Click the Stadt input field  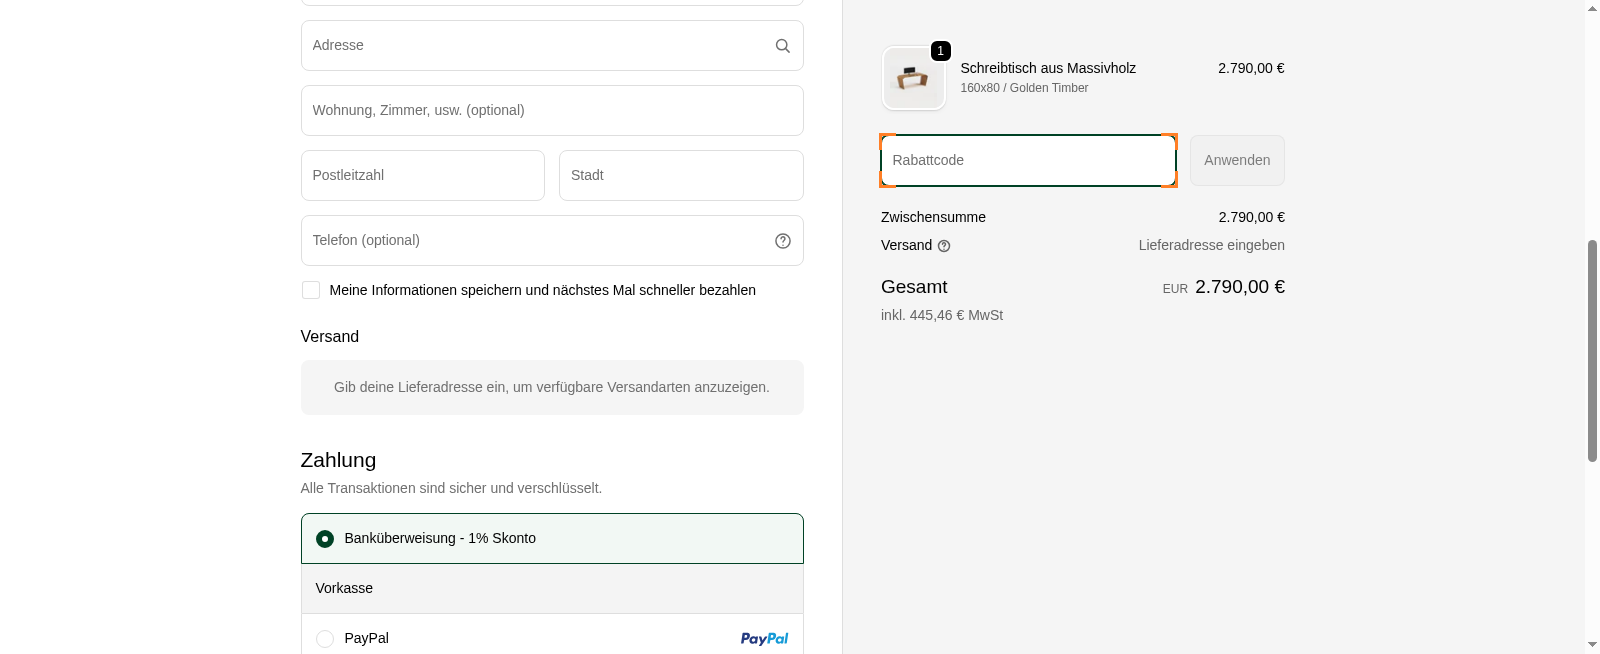681,175
